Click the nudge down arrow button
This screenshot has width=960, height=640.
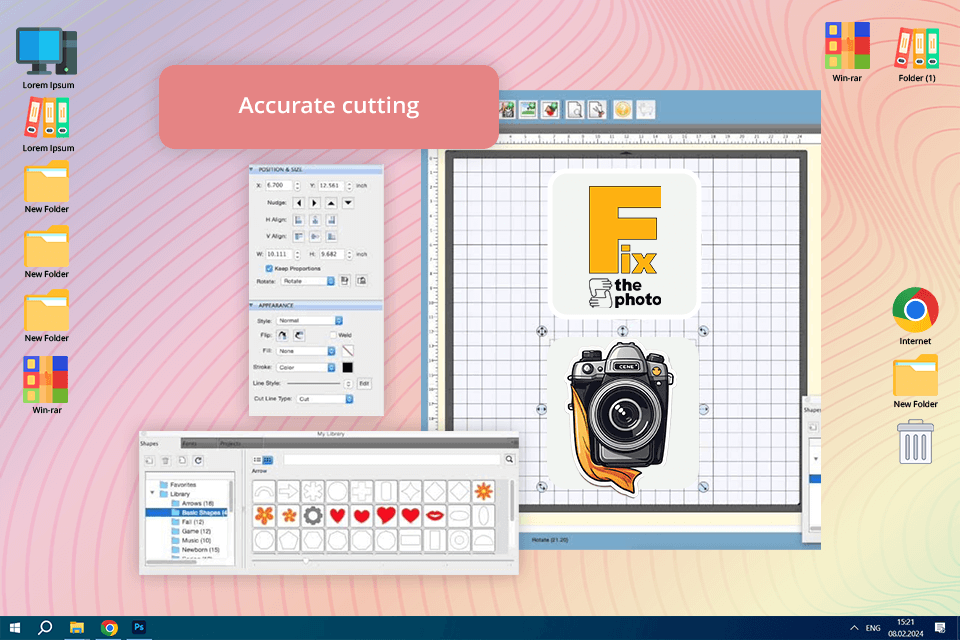coord(348,203)
